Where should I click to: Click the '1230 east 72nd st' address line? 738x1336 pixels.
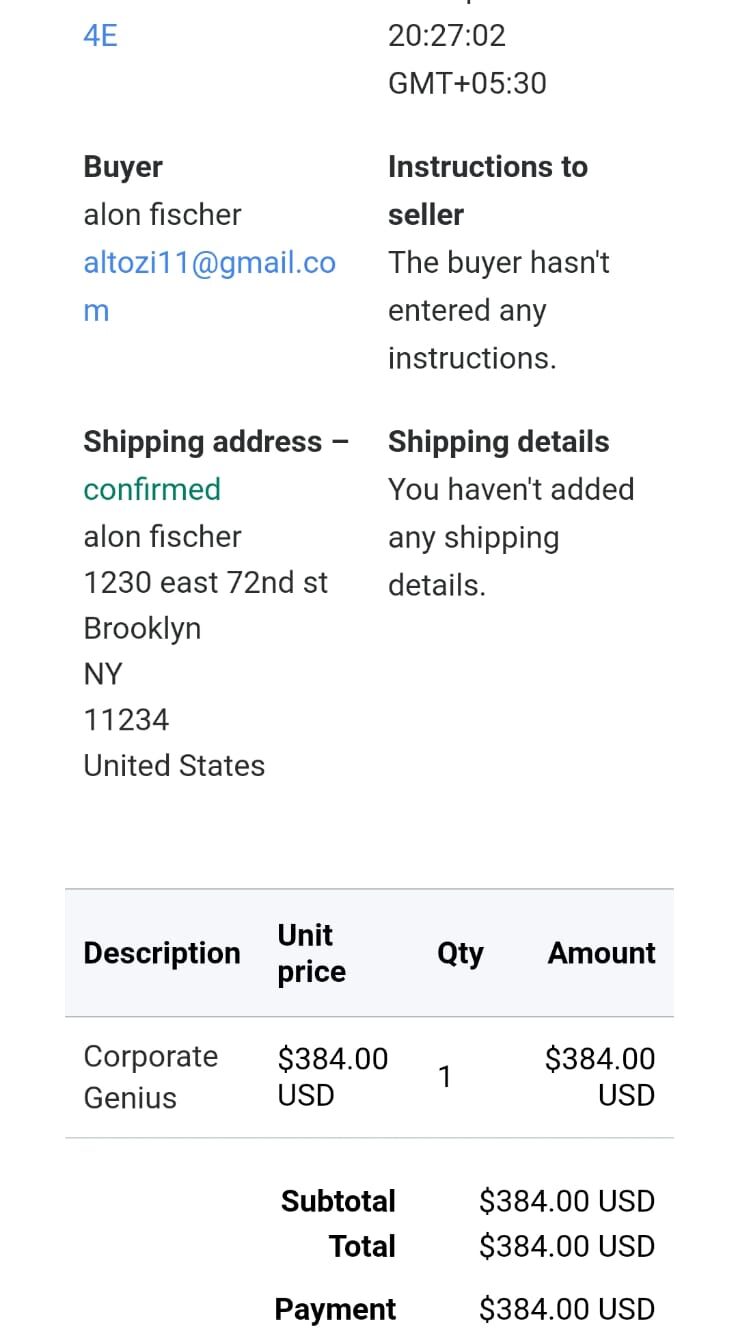click(205, 582)
